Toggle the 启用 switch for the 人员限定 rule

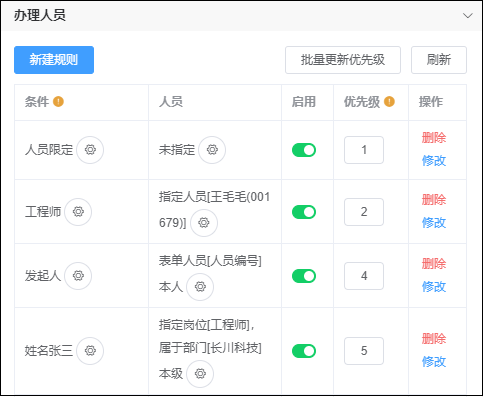click(x=304, y=150)
